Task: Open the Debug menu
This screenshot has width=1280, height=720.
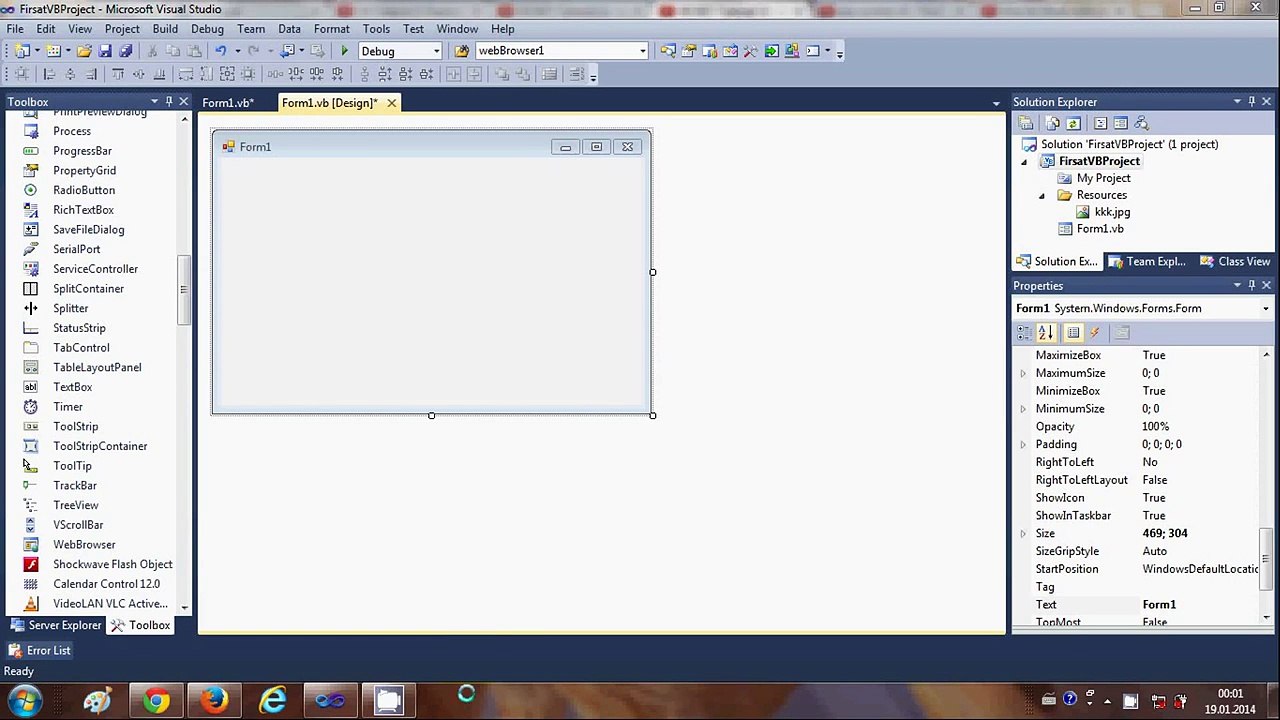Action: click(207, 29)
